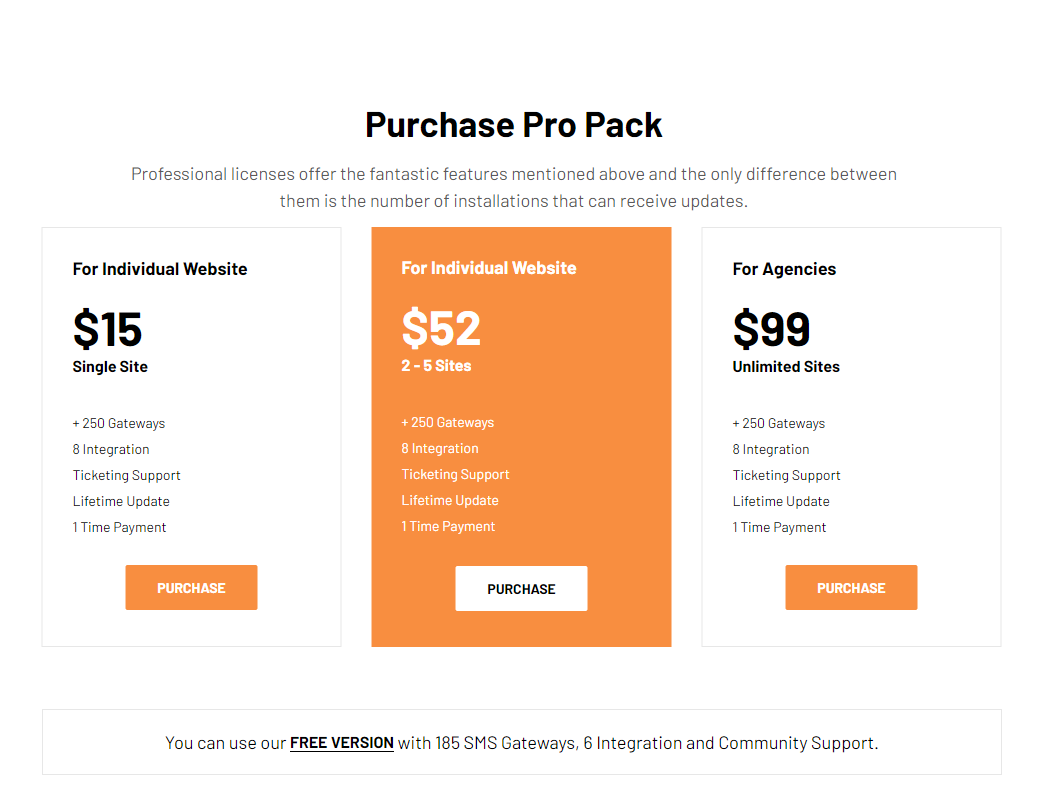Click Ticketing Support in the Agencies card
Screen dimensions: 1049x801
point(787,475)
